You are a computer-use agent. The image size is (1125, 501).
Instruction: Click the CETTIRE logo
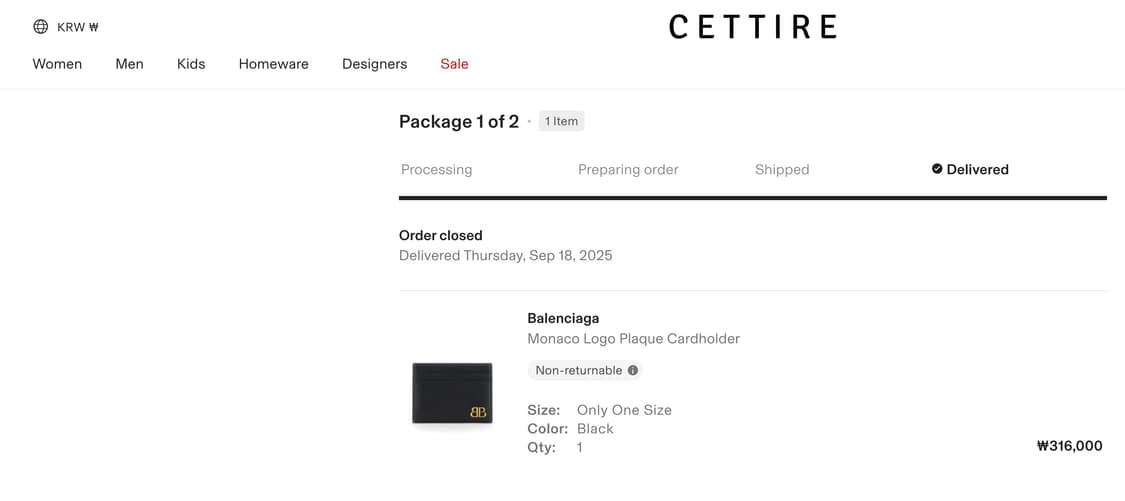pyautogui.click(x=752, y=27)
